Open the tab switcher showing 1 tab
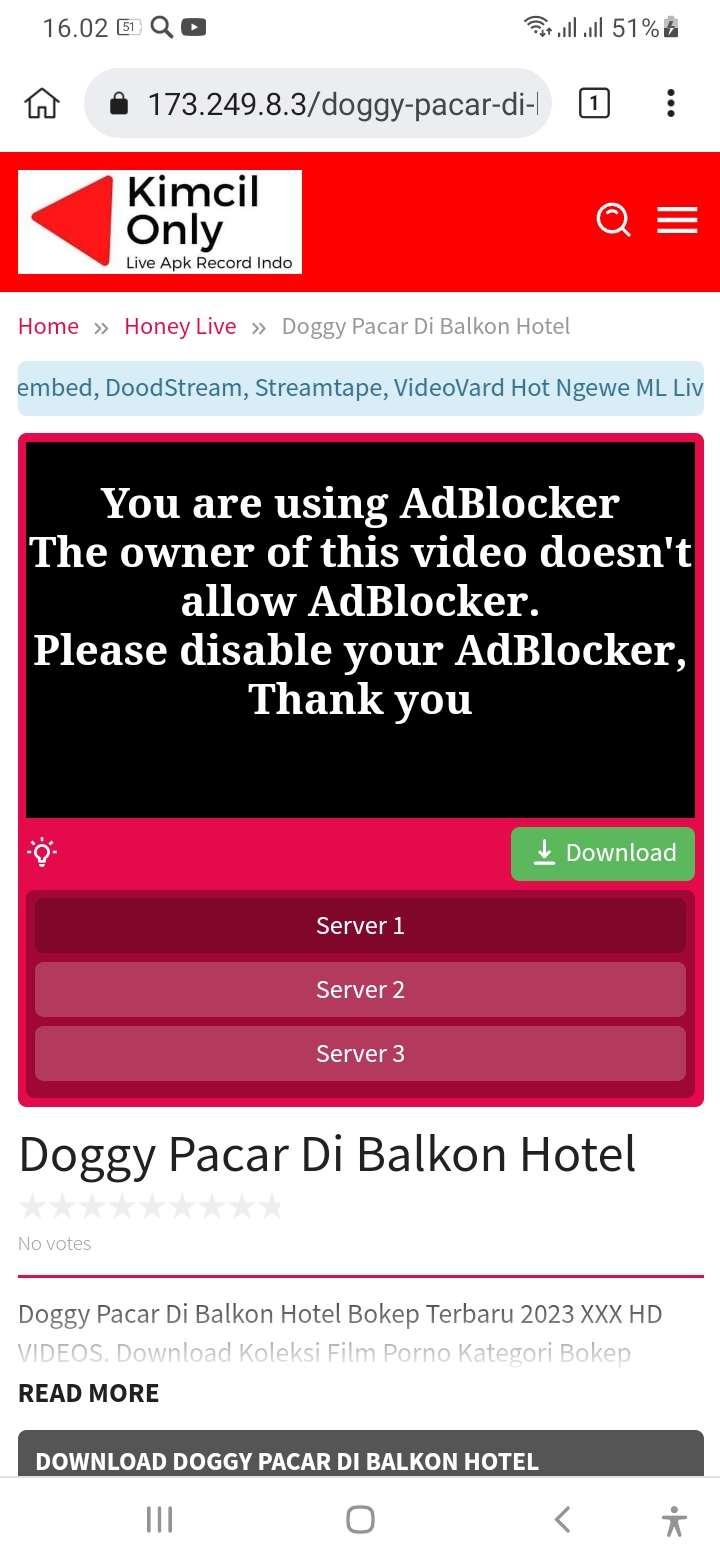 [x=594, y=103]
